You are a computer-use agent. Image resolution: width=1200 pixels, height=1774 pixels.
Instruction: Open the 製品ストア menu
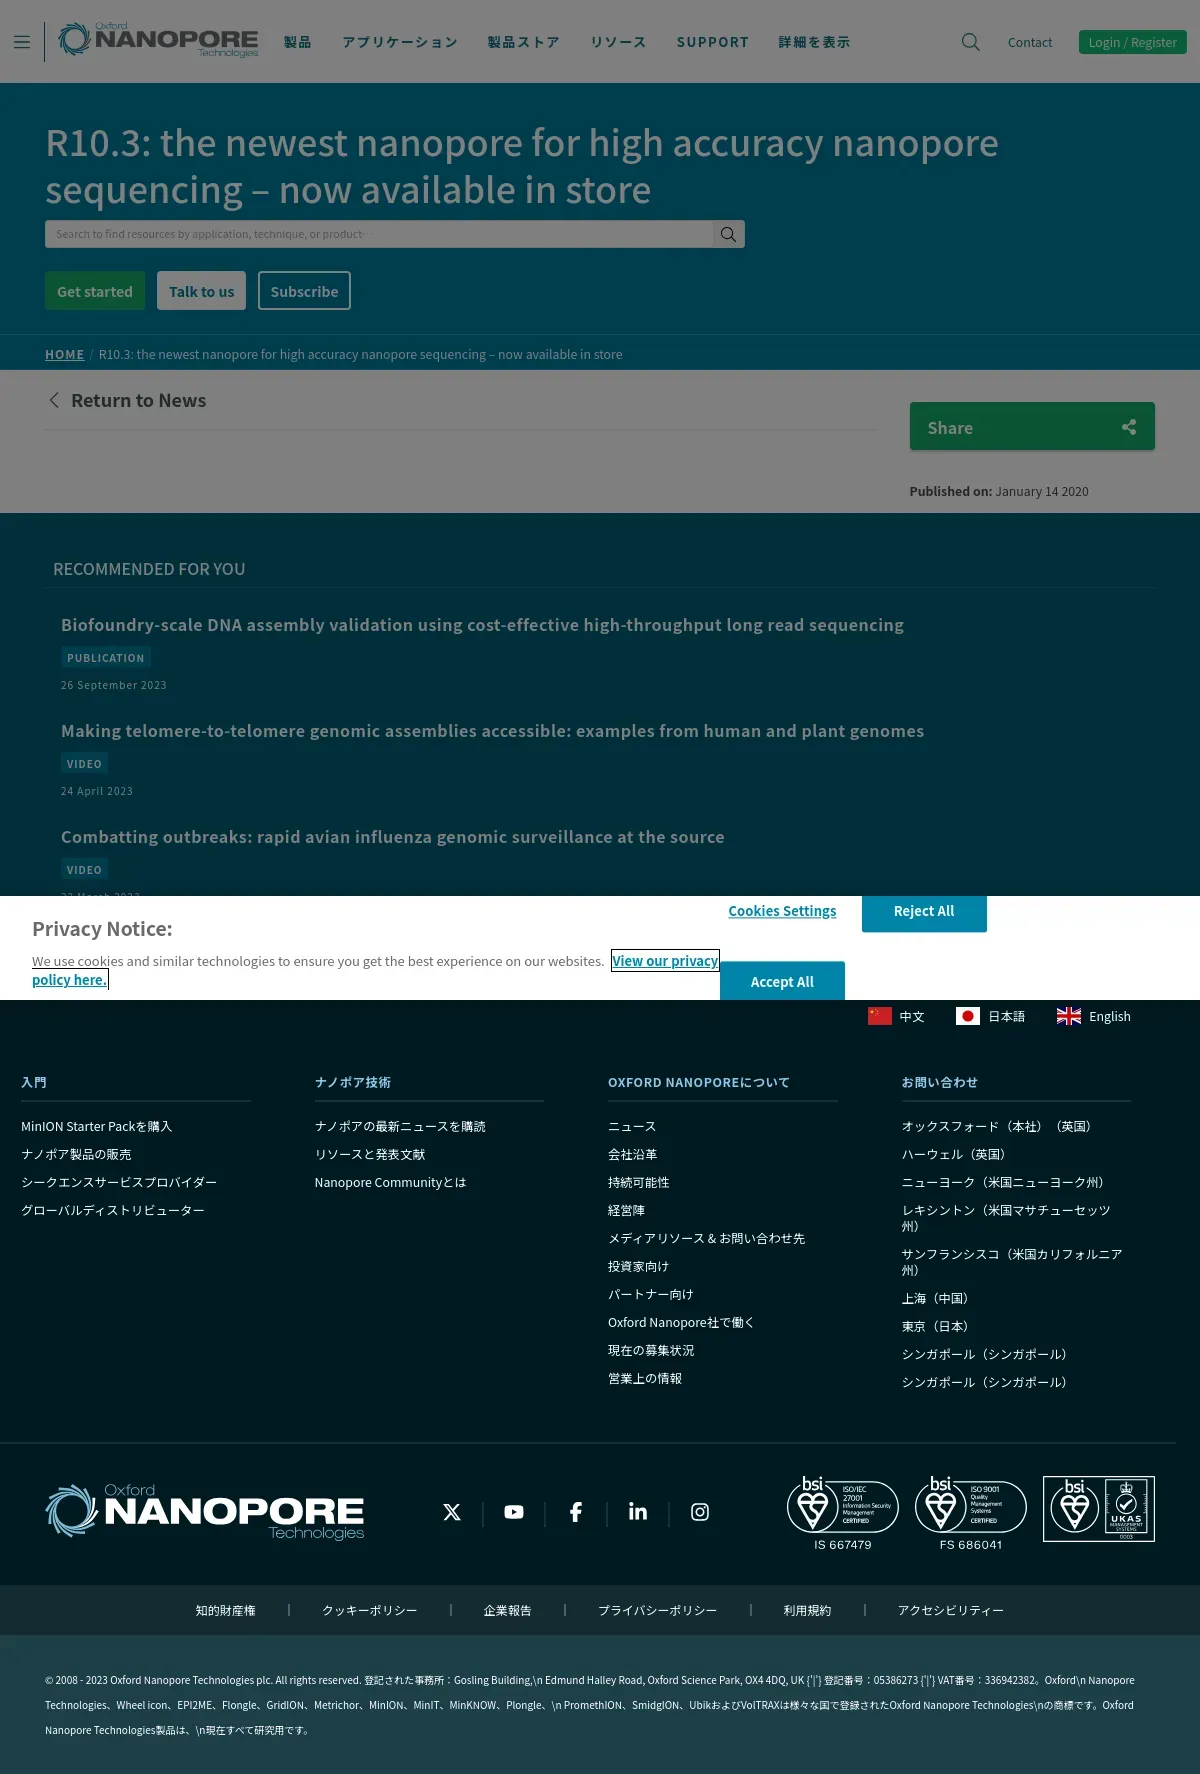click(x=523, y=42)
